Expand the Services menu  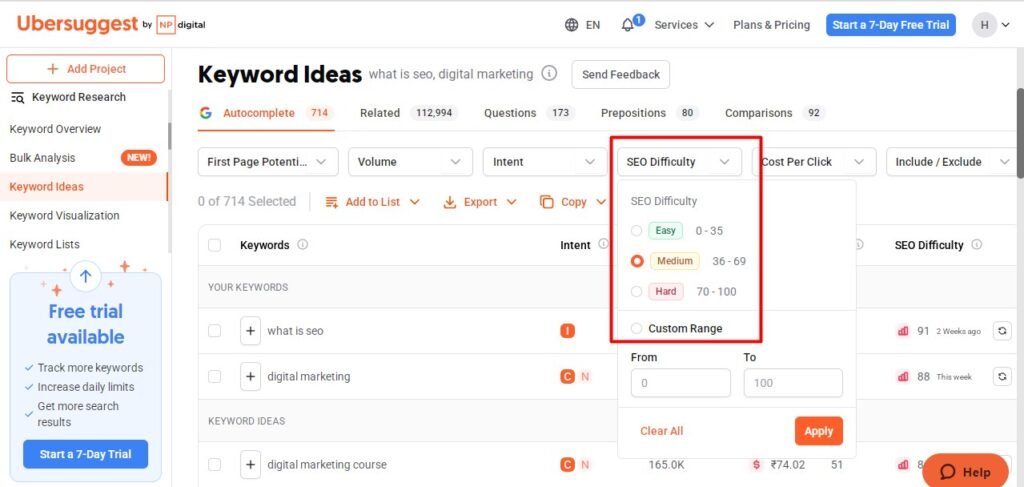[684, 25]
